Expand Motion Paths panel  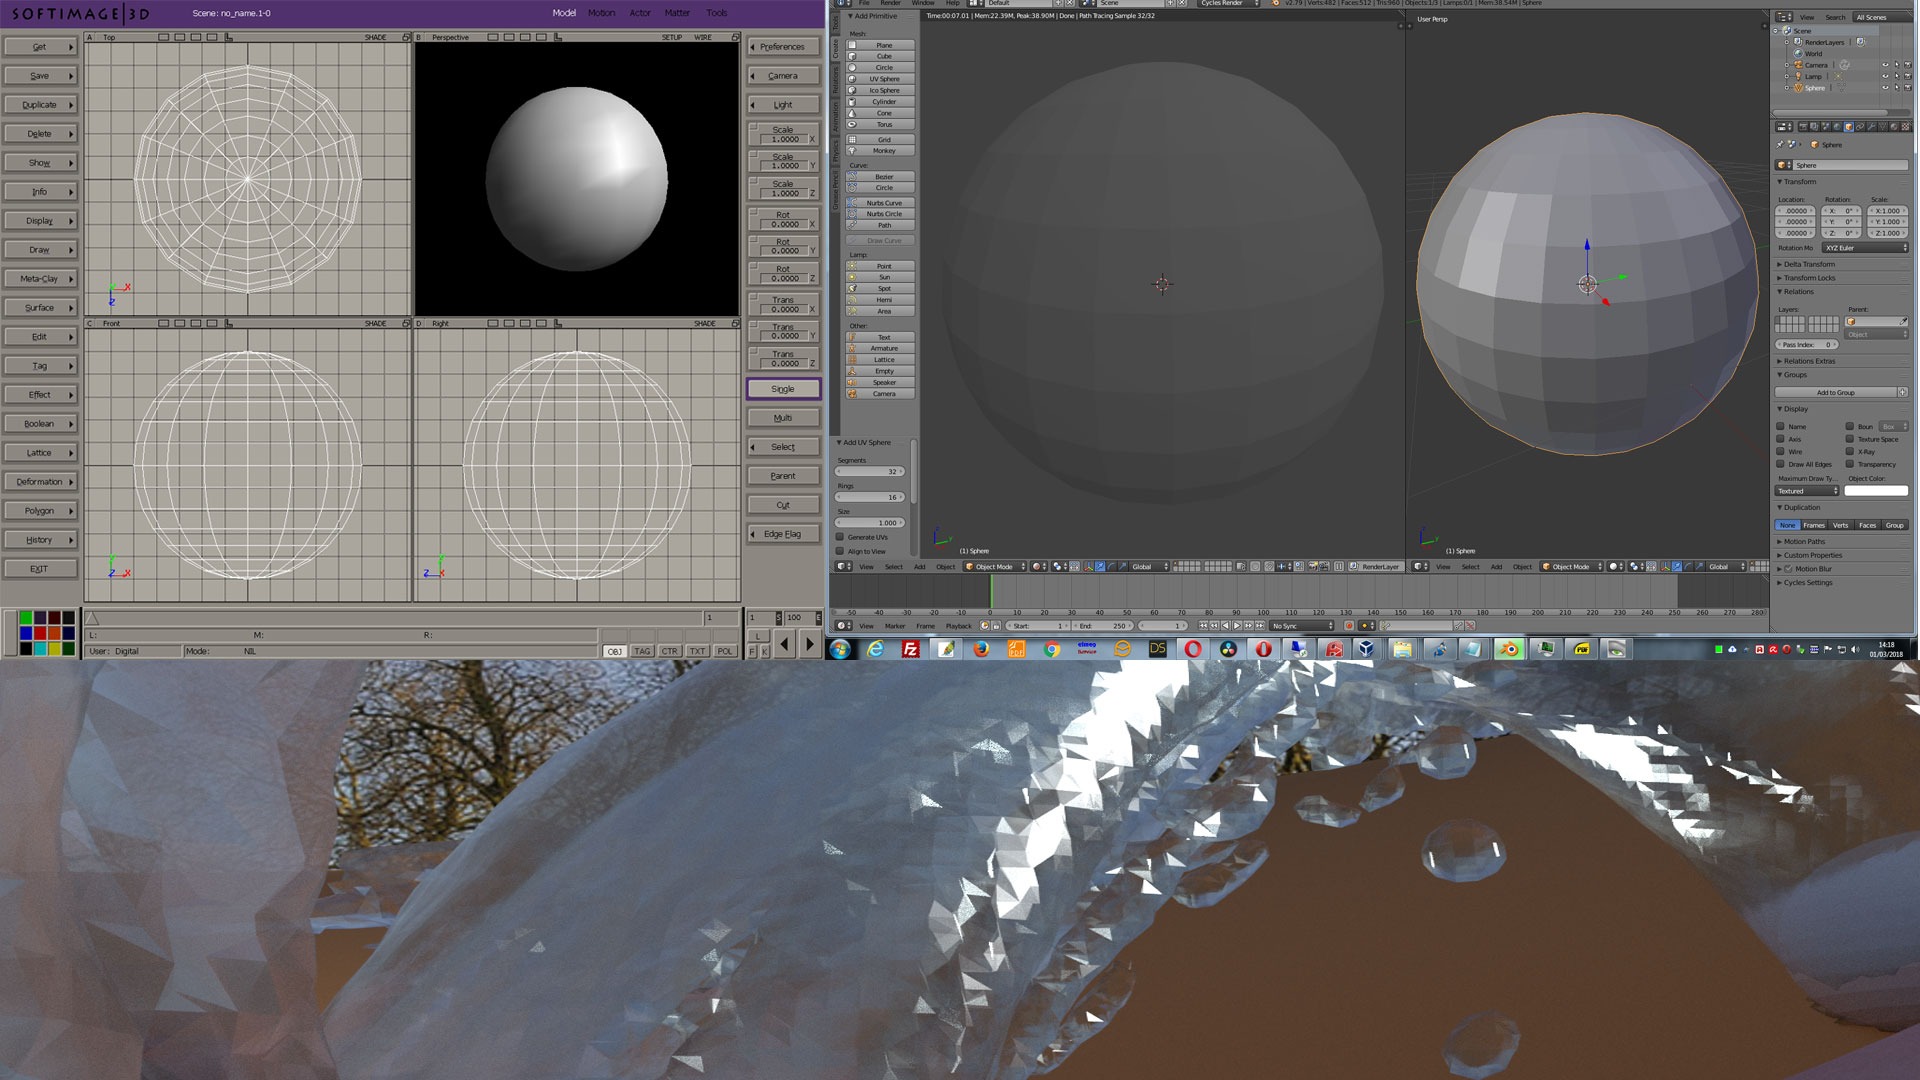(x=1802, y=541)
